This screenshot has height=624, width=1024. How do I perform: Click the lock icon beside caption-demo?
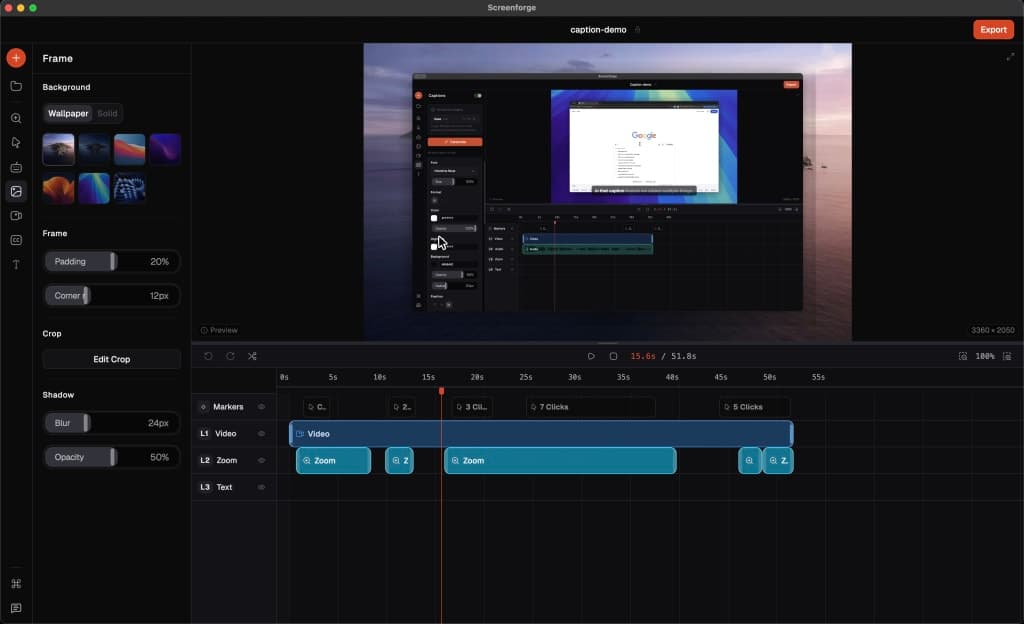(637, 29)
